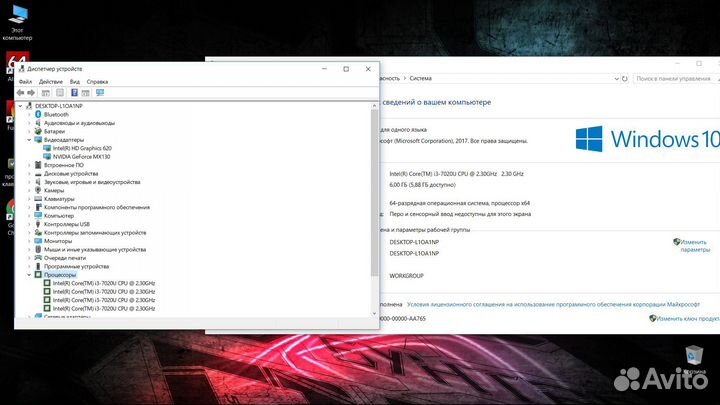The height and width of the screenshot is (405, 720).
Task: Click the Камеры camera icon
Action: coord(38,190)
